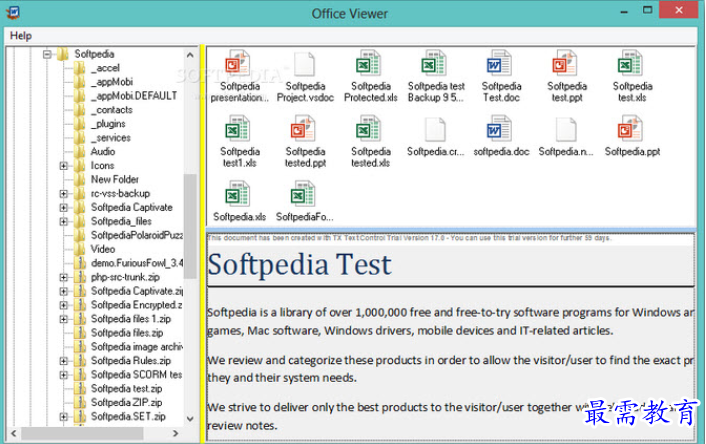The height and width of the screenshot is (444, 706).
Task: Select demo.FuriousFowl_3.4 archive
Action: click(x=137, y=263)
